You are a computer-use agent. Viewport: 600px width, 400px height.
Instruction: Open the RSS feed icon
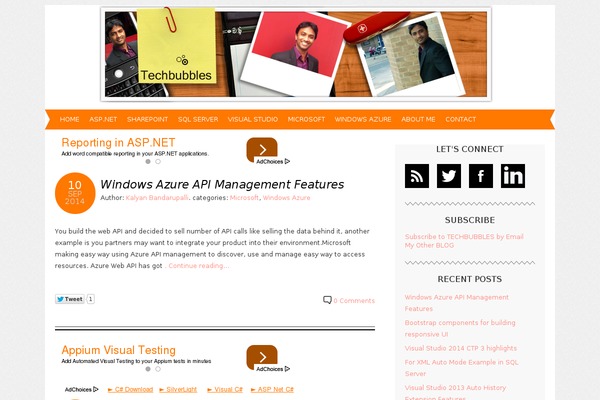417,176
